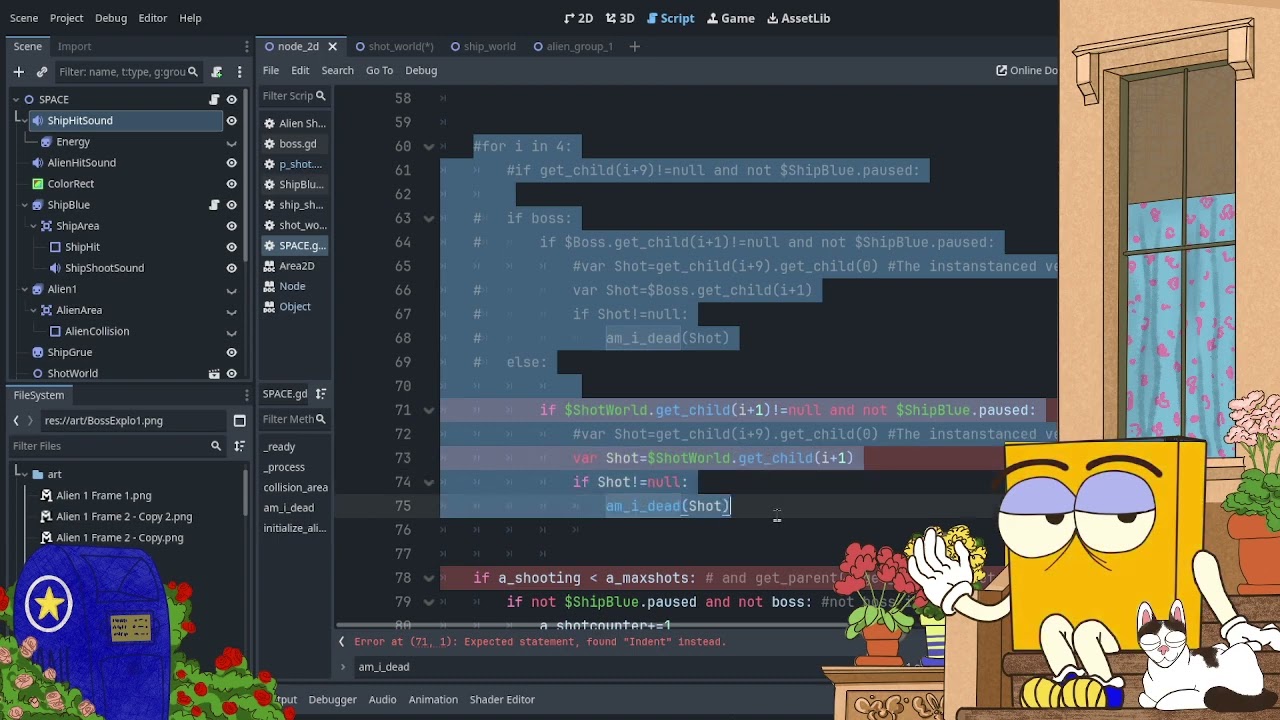
Task: Toggle the scripts panel arrow at bottom left
Action: 342,642
